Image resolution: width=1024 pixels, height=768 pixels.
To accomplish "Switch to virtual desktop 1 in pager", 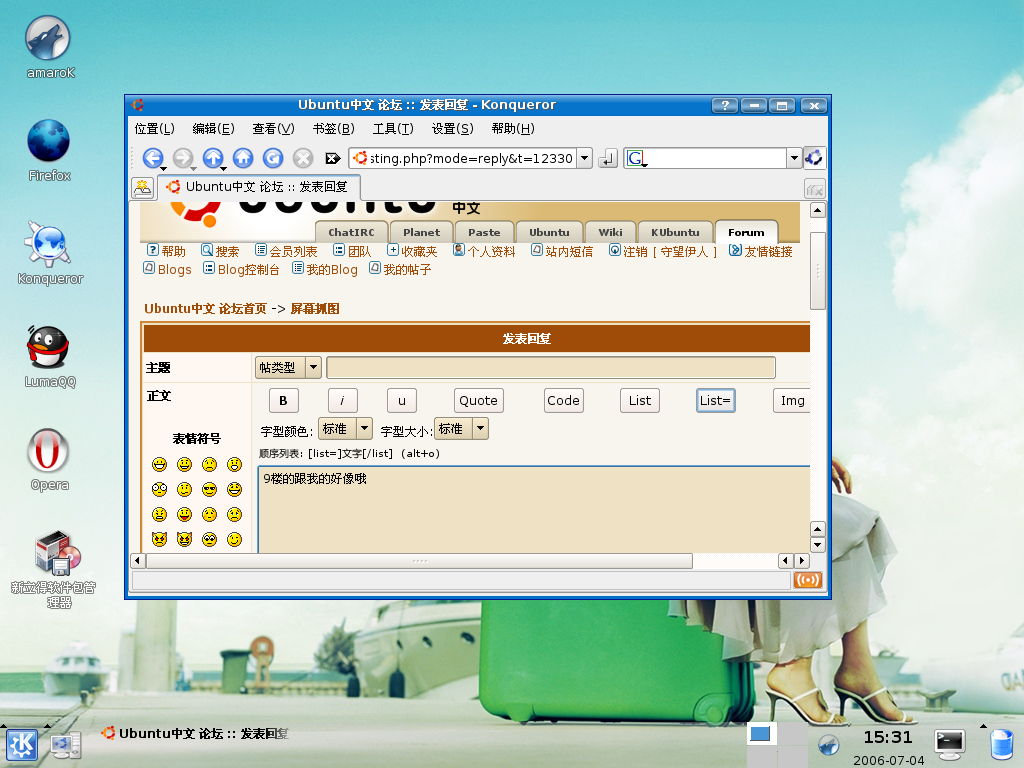I will click(x=760, y=734).
